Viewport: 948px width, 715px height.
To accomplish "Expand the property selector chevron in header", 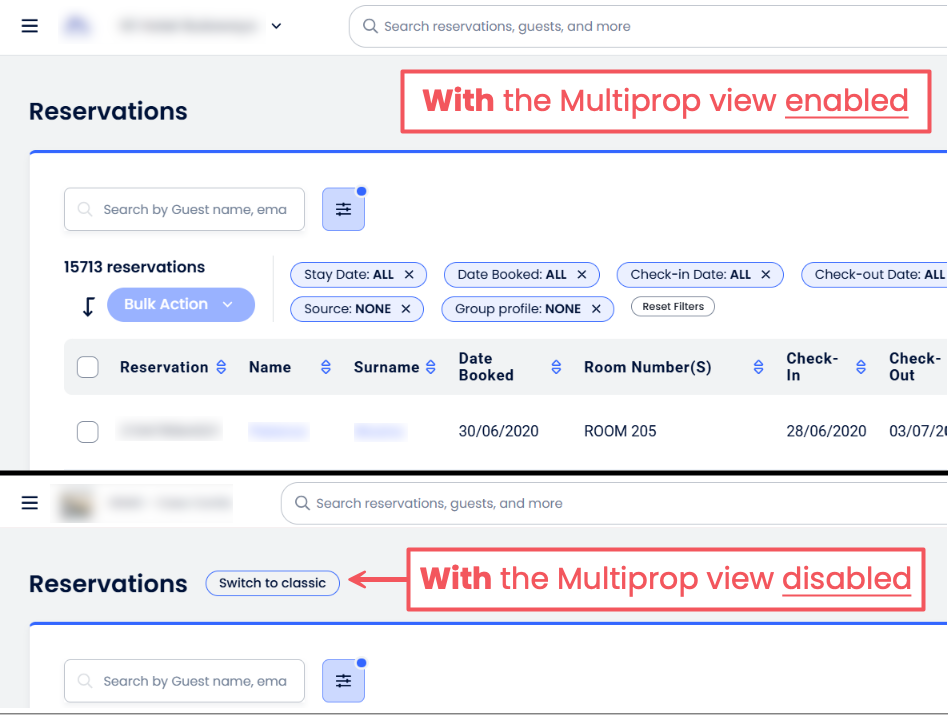I will [x=277, y=26].
